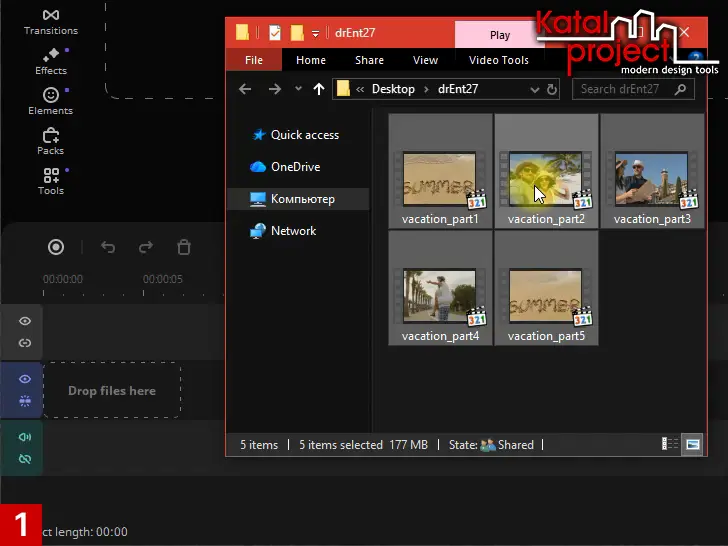Toggle the snowflake icon on video track

point(25,401)
